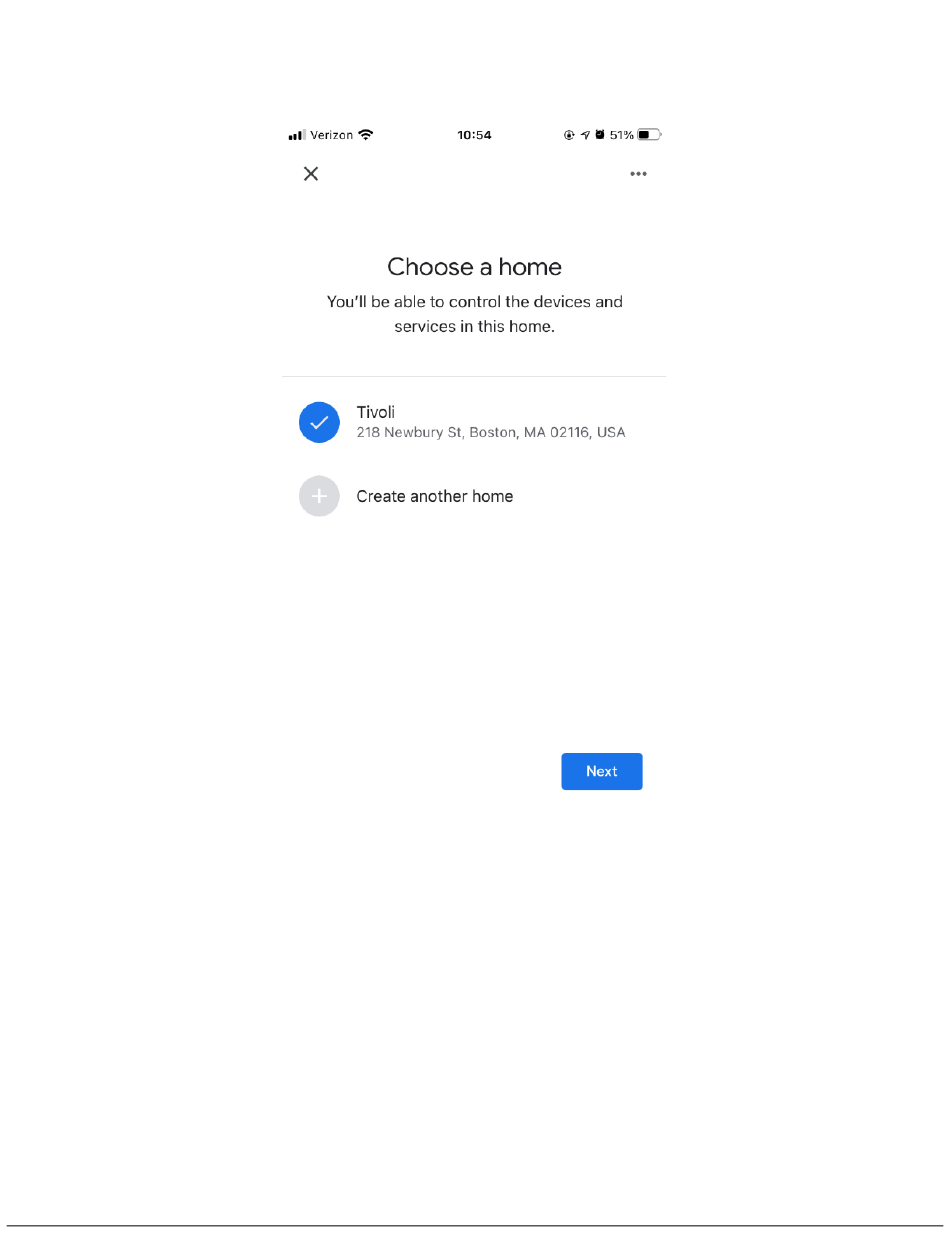Tap the cellular signal bars icon
This screenshot has height=1260, width=950.
coord(297,135)
